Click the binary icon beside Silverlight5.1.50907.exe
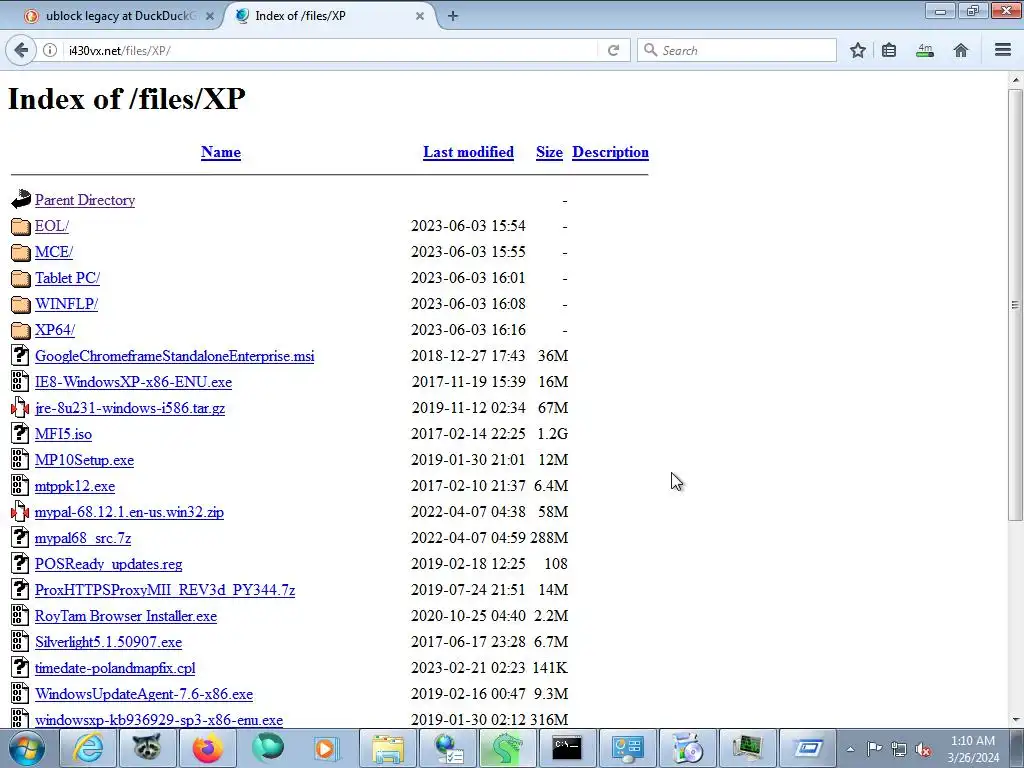The height and width of the screenshot is (768, 1024). click(x=20, y=642)
